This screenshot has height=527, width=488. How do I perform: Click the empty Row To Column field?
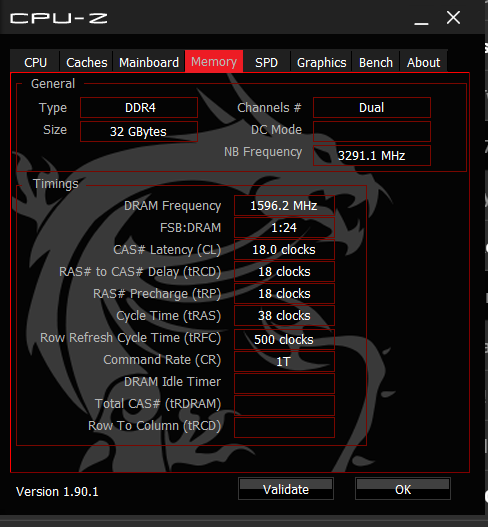click(284, 428)
